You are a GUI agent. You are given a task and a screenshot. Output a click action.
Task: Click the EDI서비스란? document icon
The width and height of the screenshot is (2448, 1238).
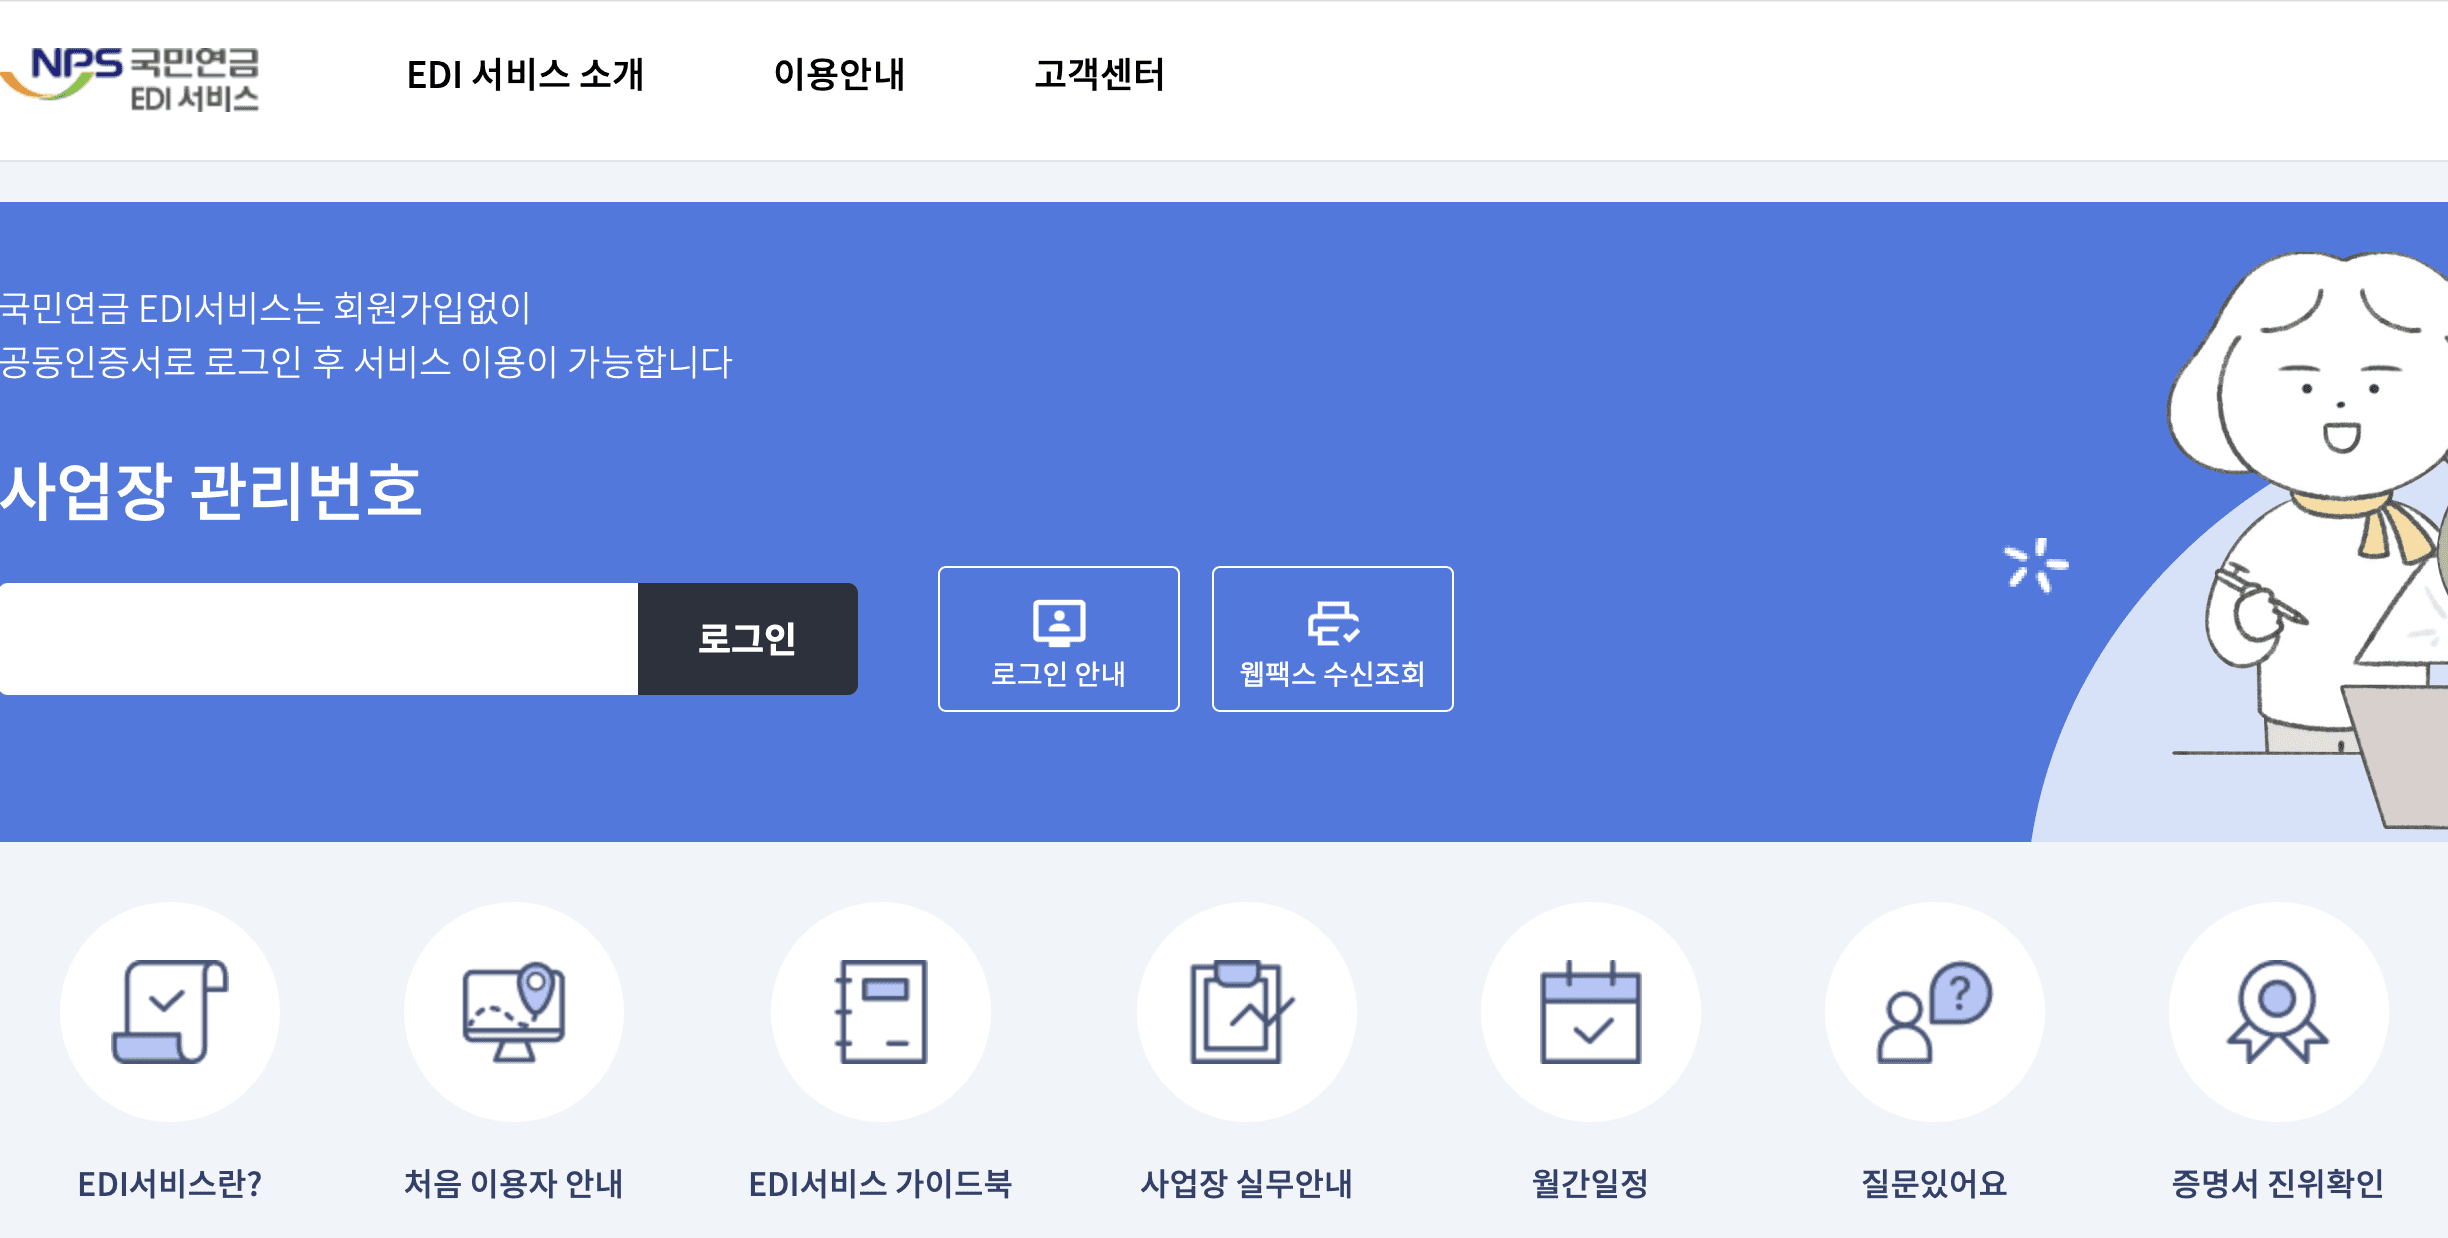pyautogui.click(x=170, y=1012)
